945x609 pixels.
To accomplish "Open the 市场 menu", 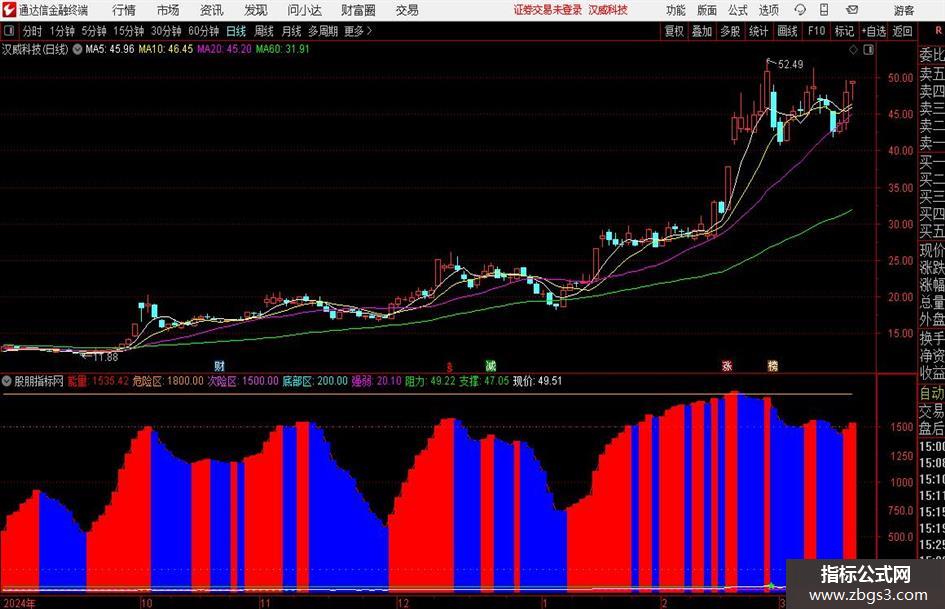I will click(x=168, y=10).
